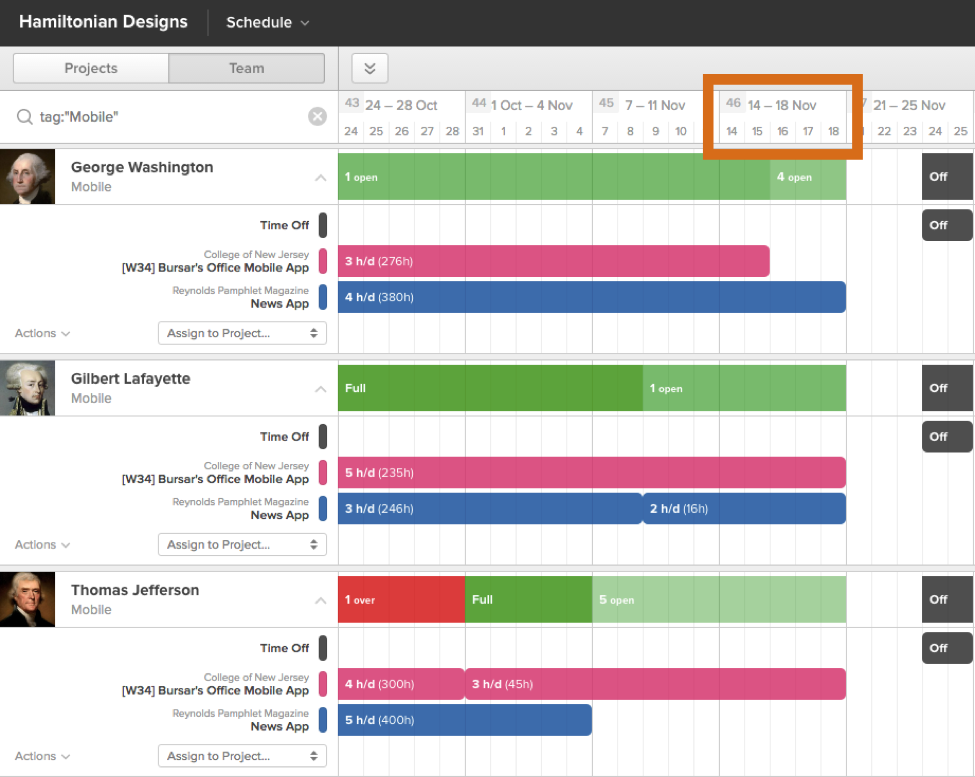Click George Washington's pink Bursar's Office color swatch
Image resolution: width=975 pixels, height=777 pixels.
click(323, 261)
